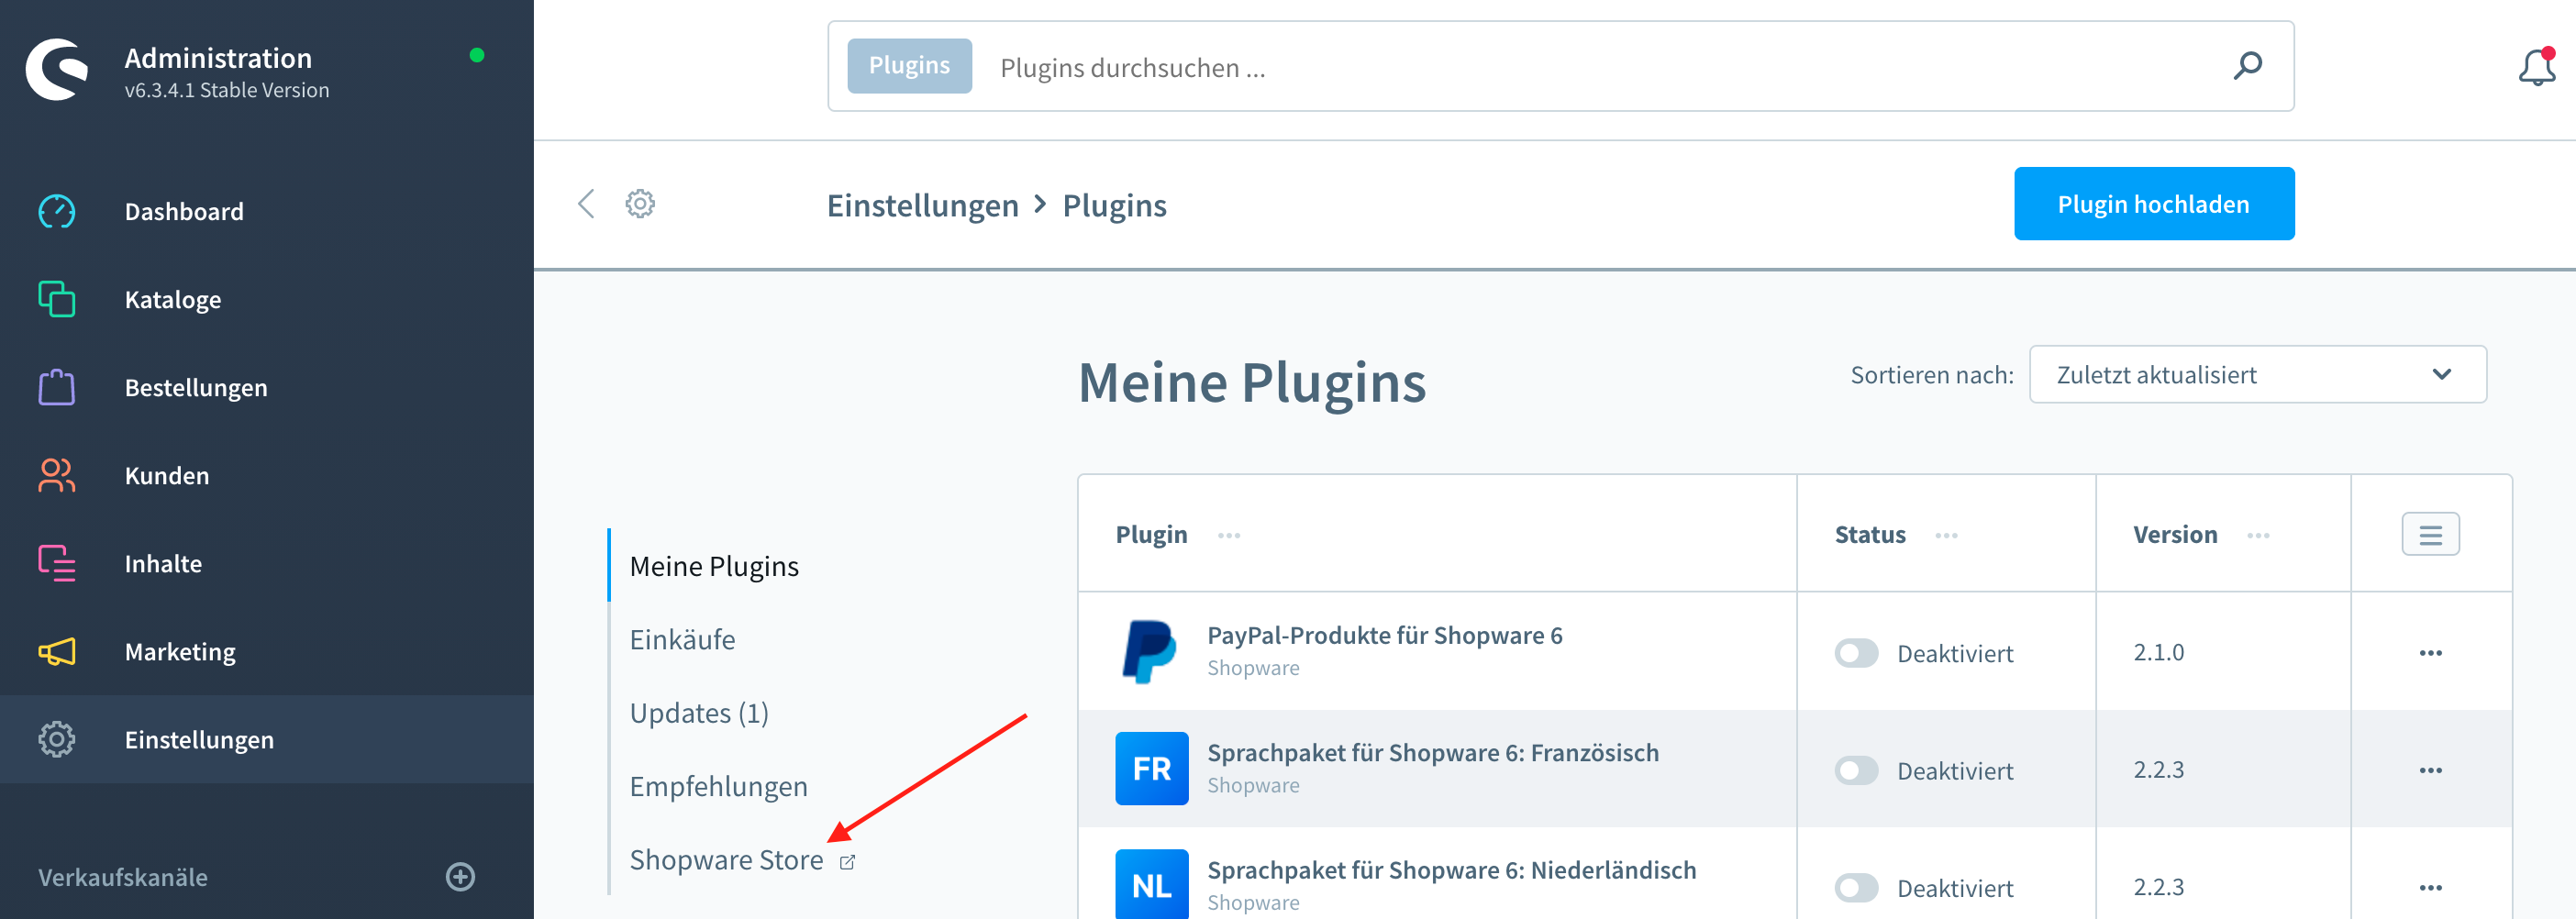The image size is (2576, 919).
Task: Open Kataloge menu item
Action: (173, 300)
